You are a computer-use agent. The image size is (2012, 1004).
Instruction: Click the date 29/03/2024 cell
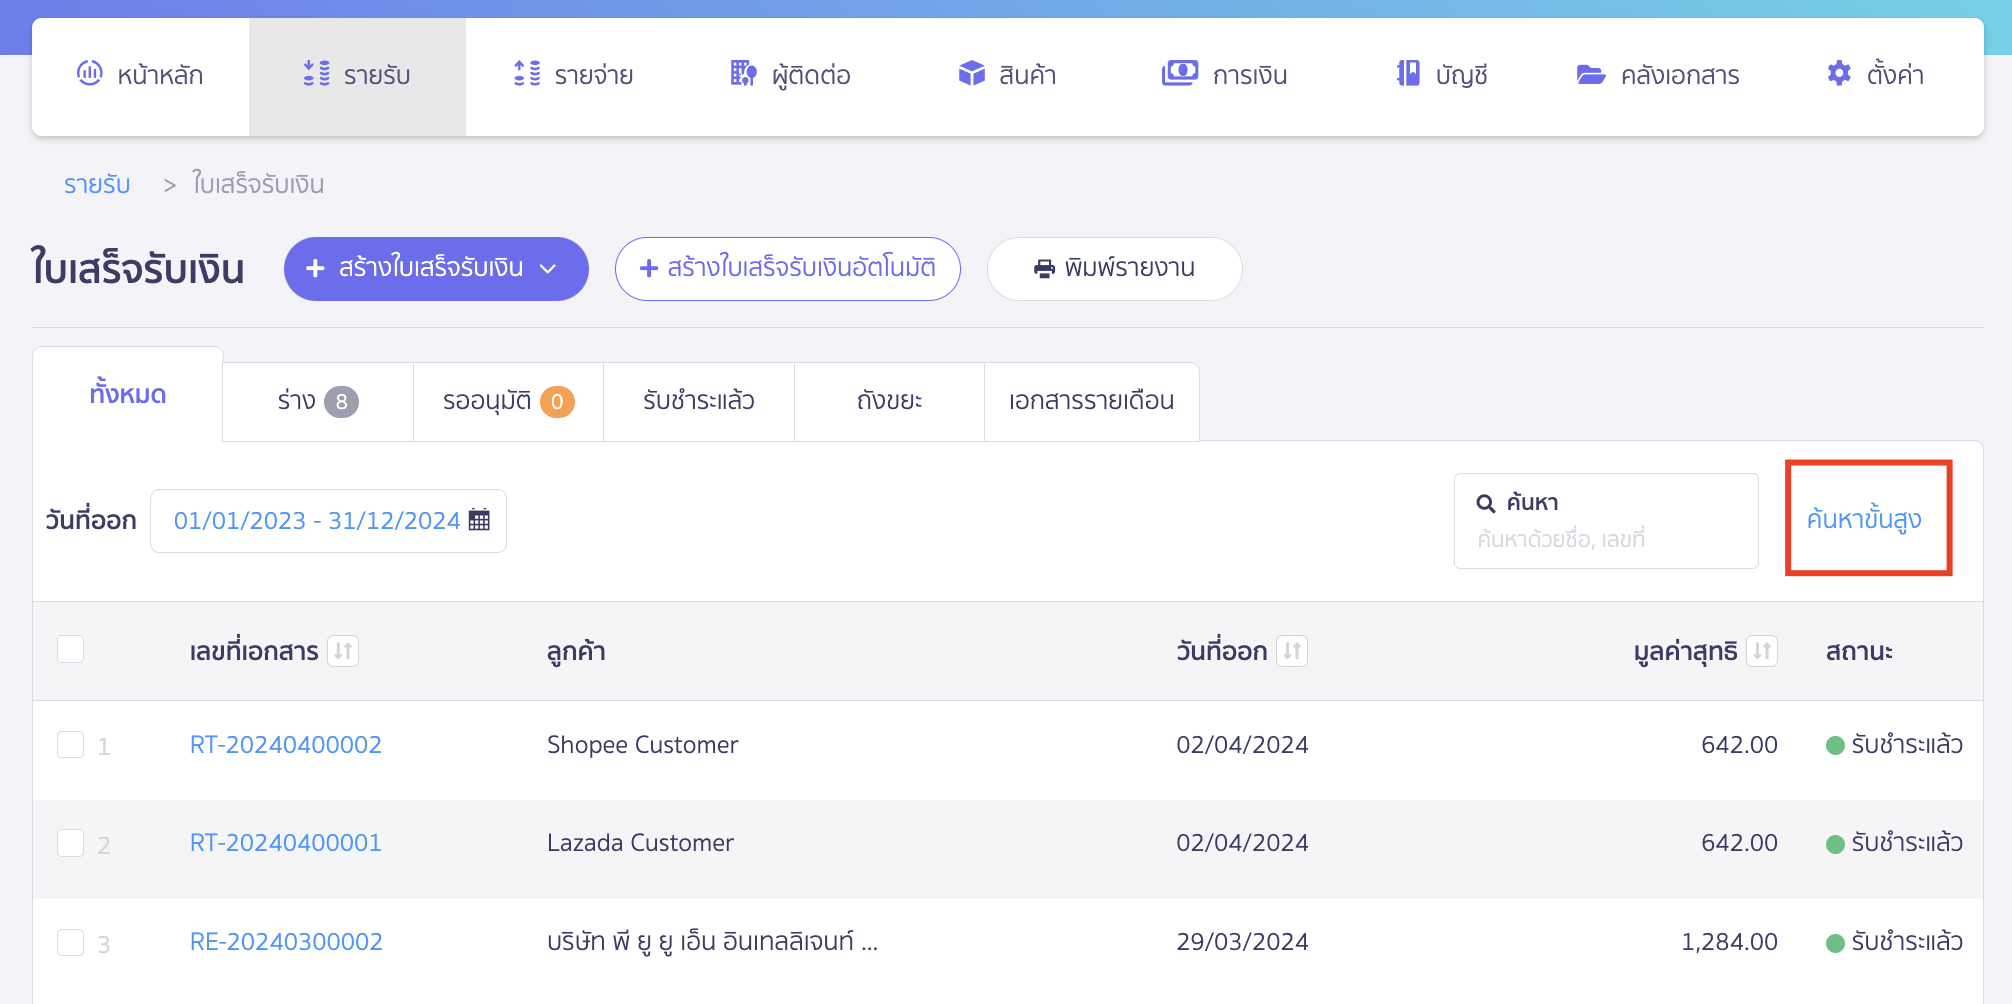[x=1242, y=942]
